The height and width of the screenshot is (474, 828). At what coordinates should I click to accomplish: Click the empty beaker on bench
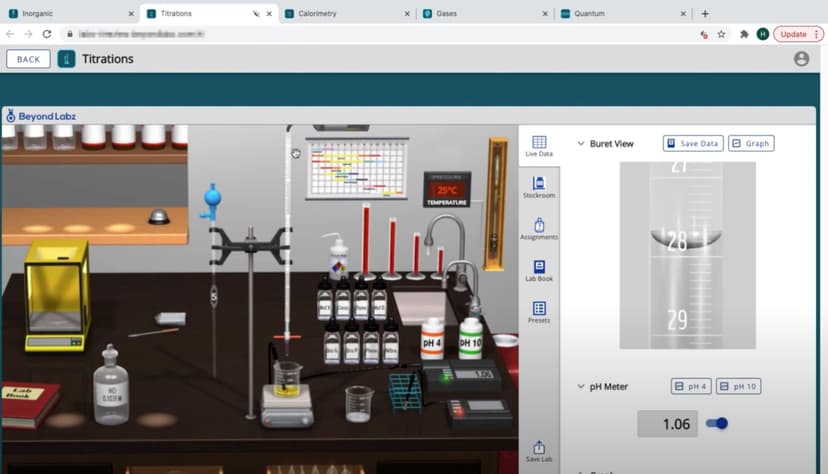coord(359,404)
